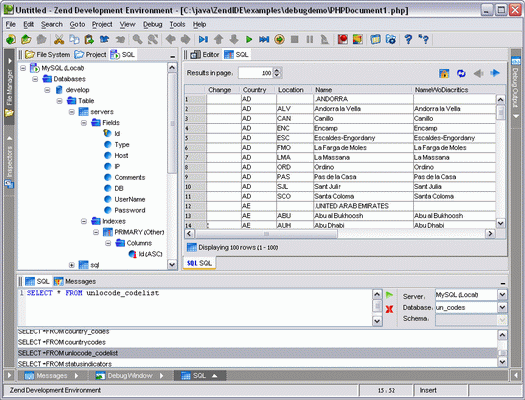Screen dimensions: 525x400
Task: Click the Previous results page arrow
Action: [478, 73]
